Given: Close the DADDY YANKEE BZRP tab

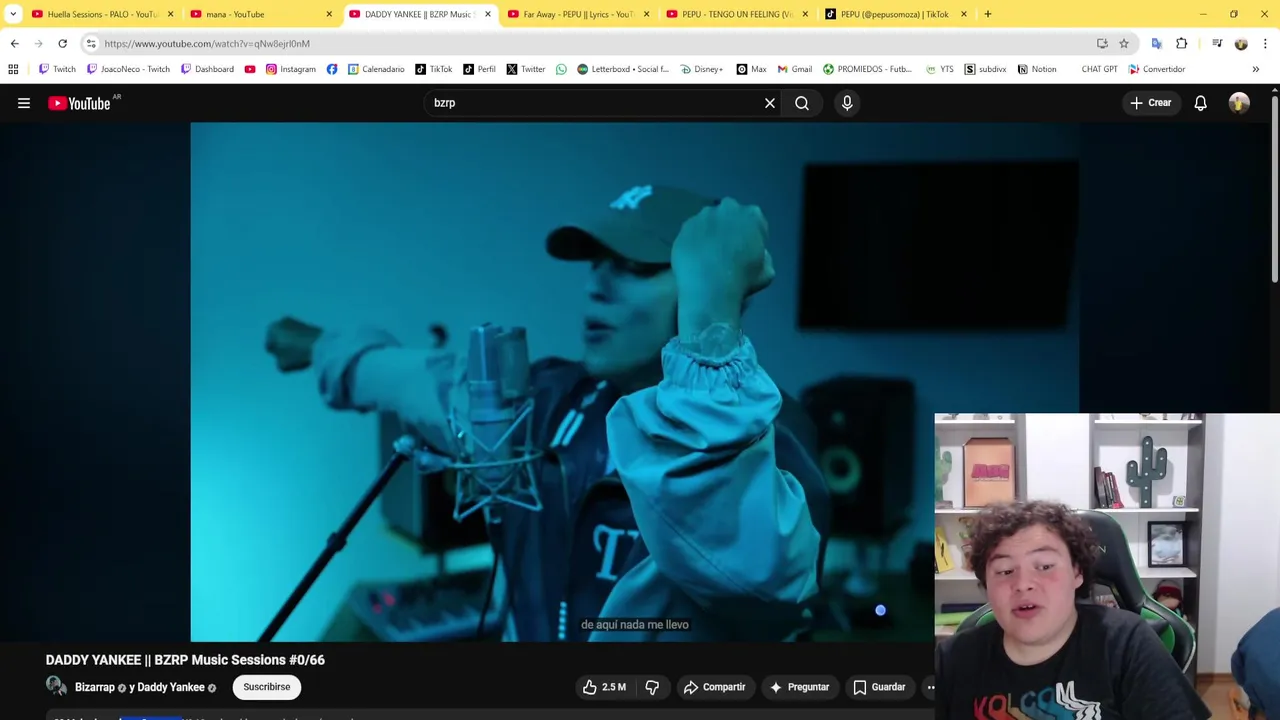Looking at the screenshot, I should click(488, 14).
